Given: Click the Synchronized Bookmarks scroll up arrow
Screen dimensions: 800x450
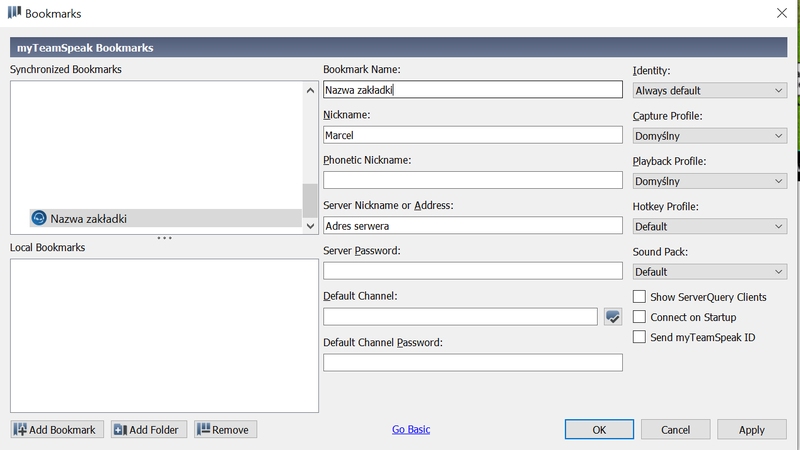Looking at the screenshot, I should (x=310, y=90).
